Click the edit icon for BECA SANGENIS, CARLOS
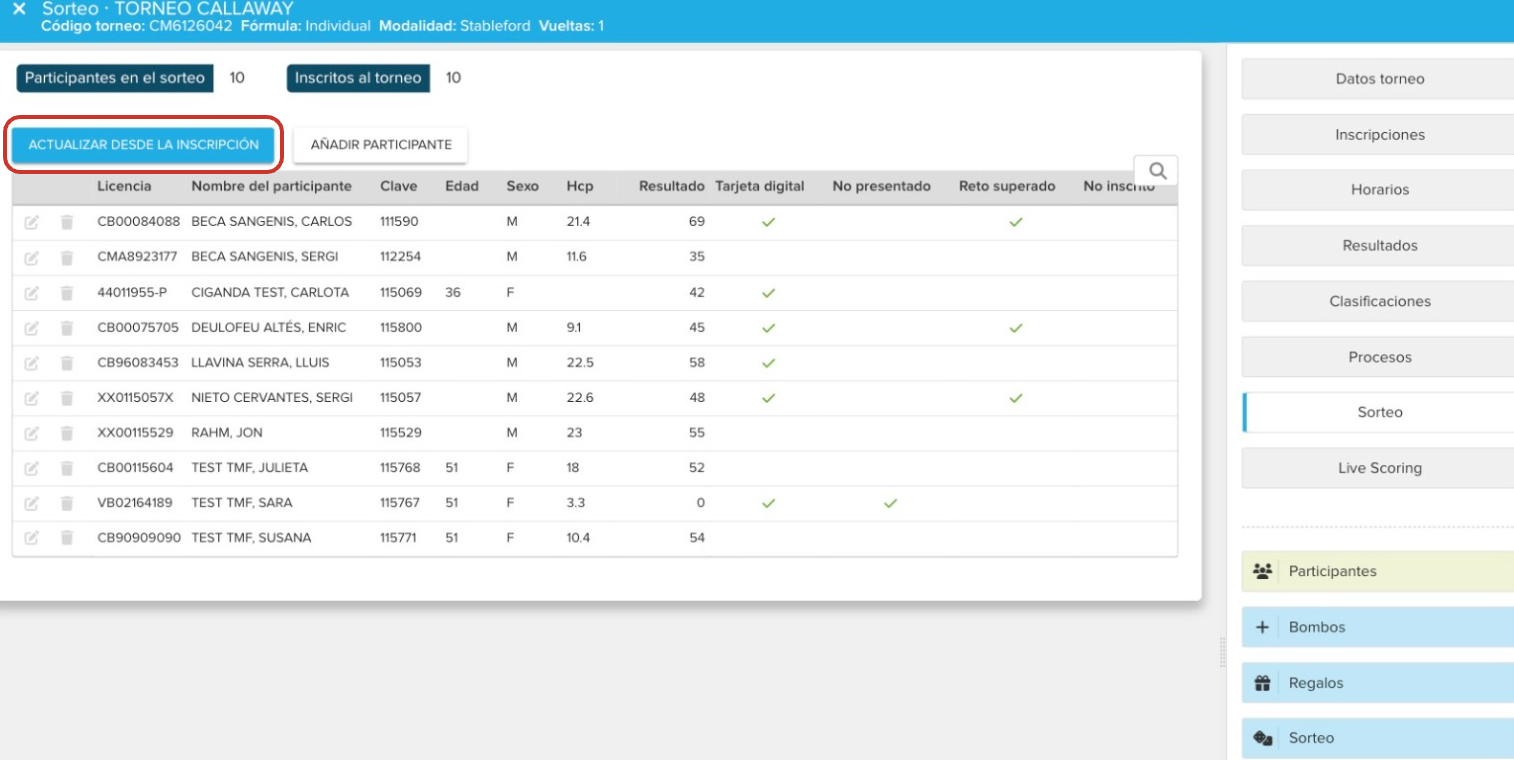This screenshot has width=1514, height=760. [31, 222]
